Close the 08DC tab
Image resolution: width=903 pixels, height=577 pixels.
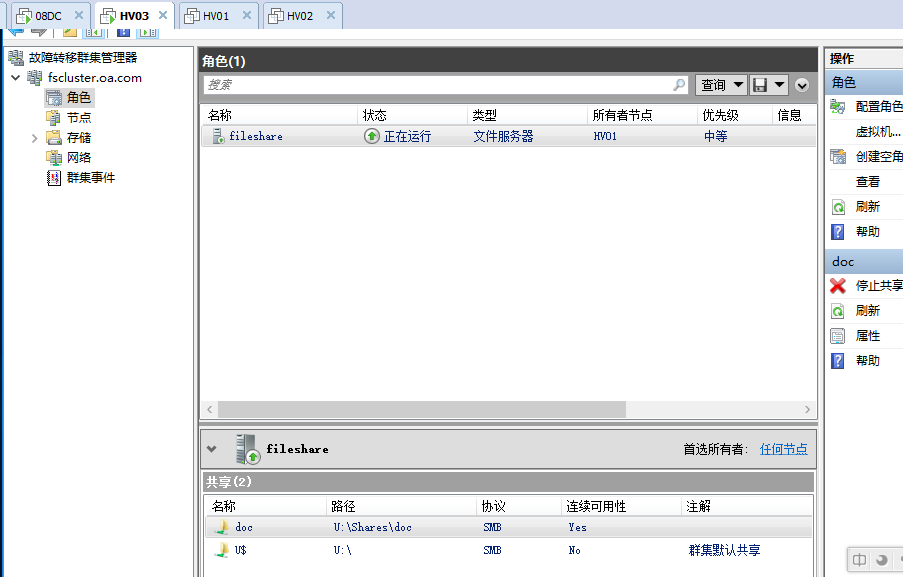pyautogui.click(x=79, y=16)
